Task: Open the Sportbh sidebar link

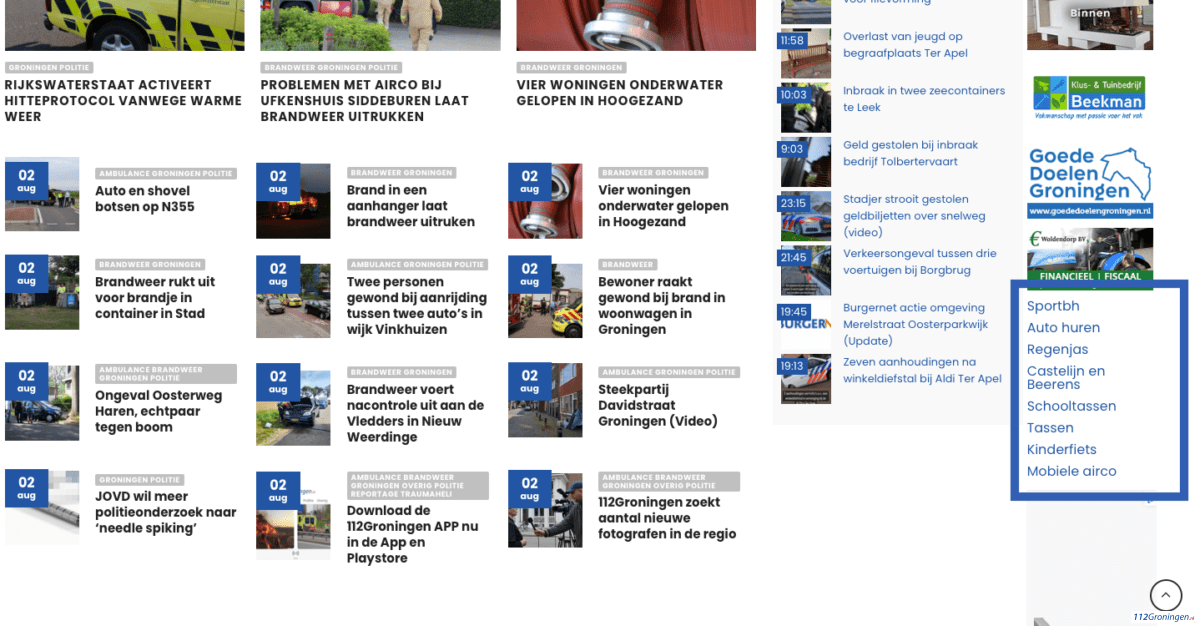Action: pos(1053,306)
